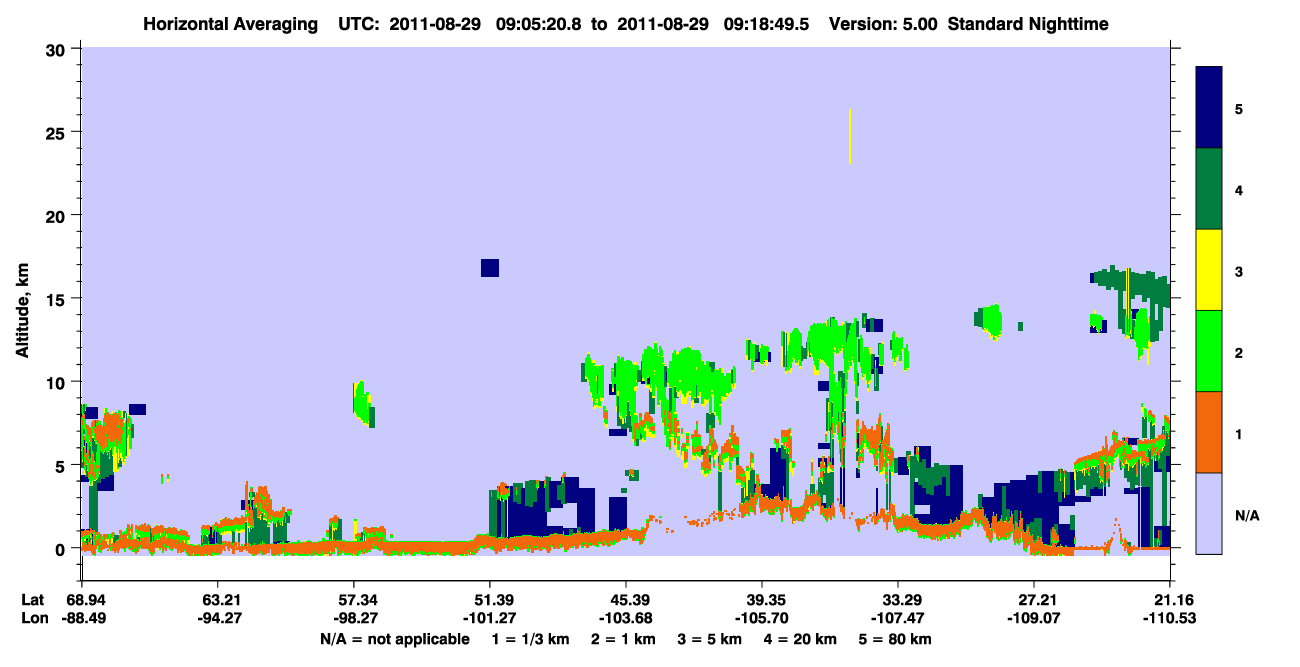
Task: Click 'Version: 5.00' text
Action: pyautogui.click(x=883, y=23)
